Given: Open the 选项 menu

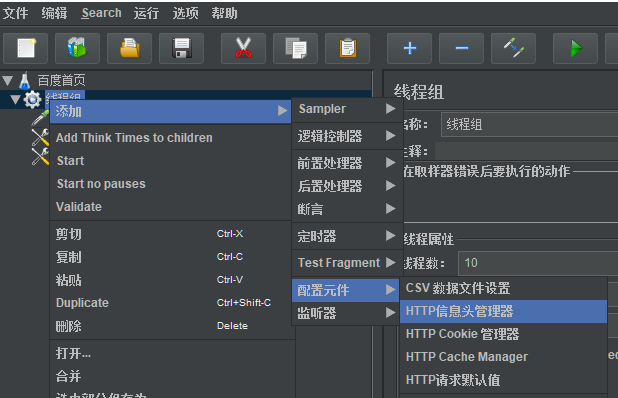Looking at the screenshot, I should pyautogui.click(x=185, y=13).
